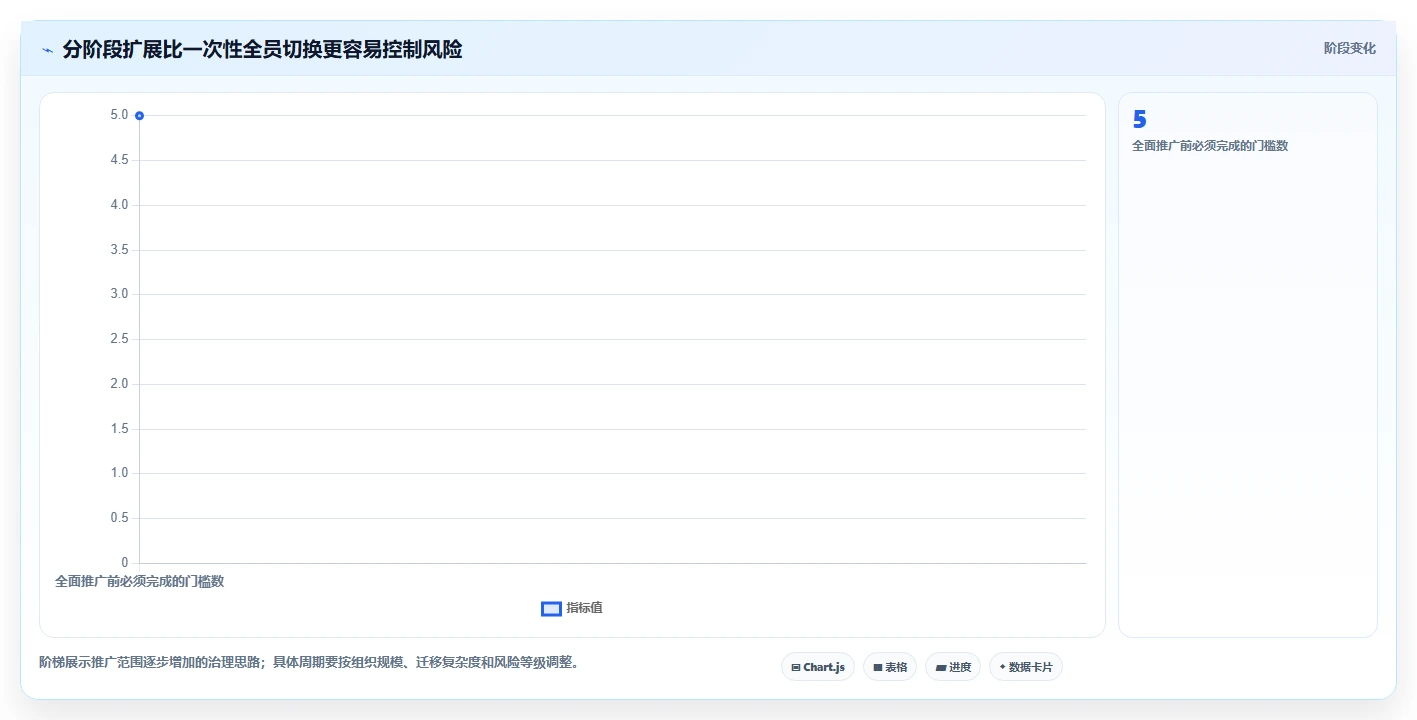This screenshot has height=720, width=1417.
Task: Click the y-axis tick 4.5
Action: [119, 160]
